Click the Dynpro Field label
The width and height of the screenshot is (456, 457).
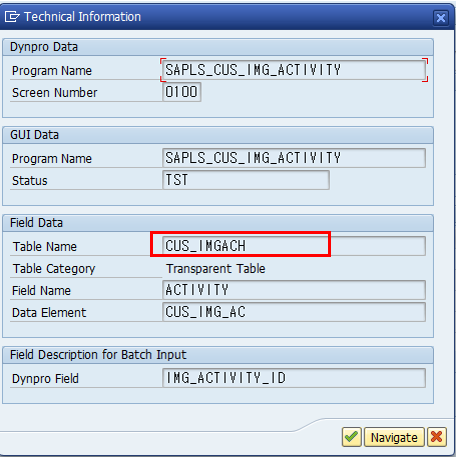(x=45, y=379)
